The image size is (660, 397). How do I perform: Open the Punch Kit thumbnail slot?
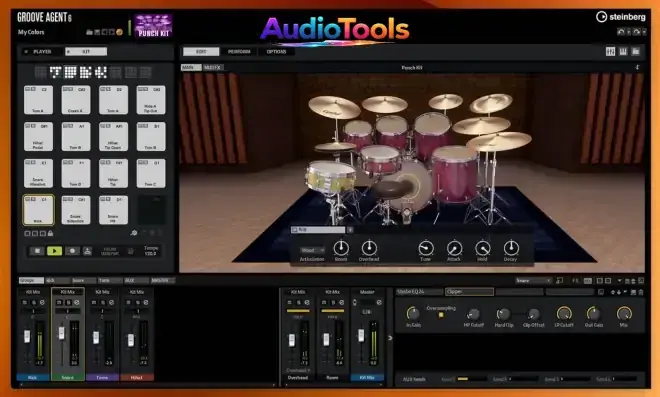tap(153, 27)
